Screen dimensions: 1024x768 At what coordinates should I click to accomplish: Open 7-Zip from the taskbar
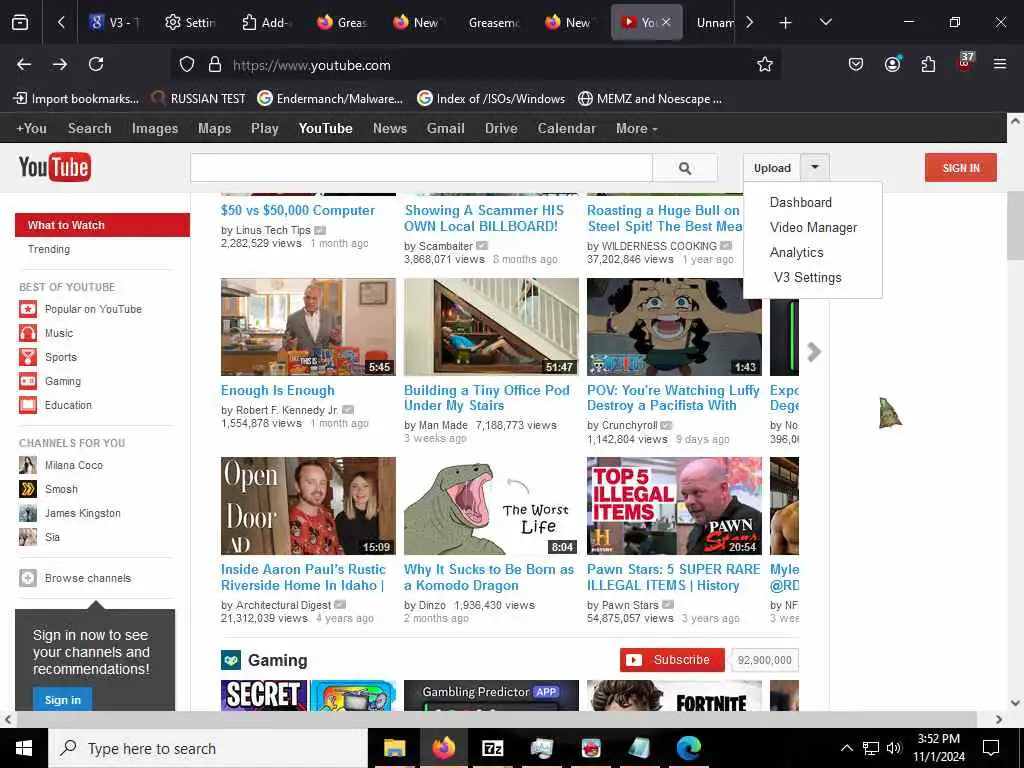pyautogui.click(x=492, y=748)
